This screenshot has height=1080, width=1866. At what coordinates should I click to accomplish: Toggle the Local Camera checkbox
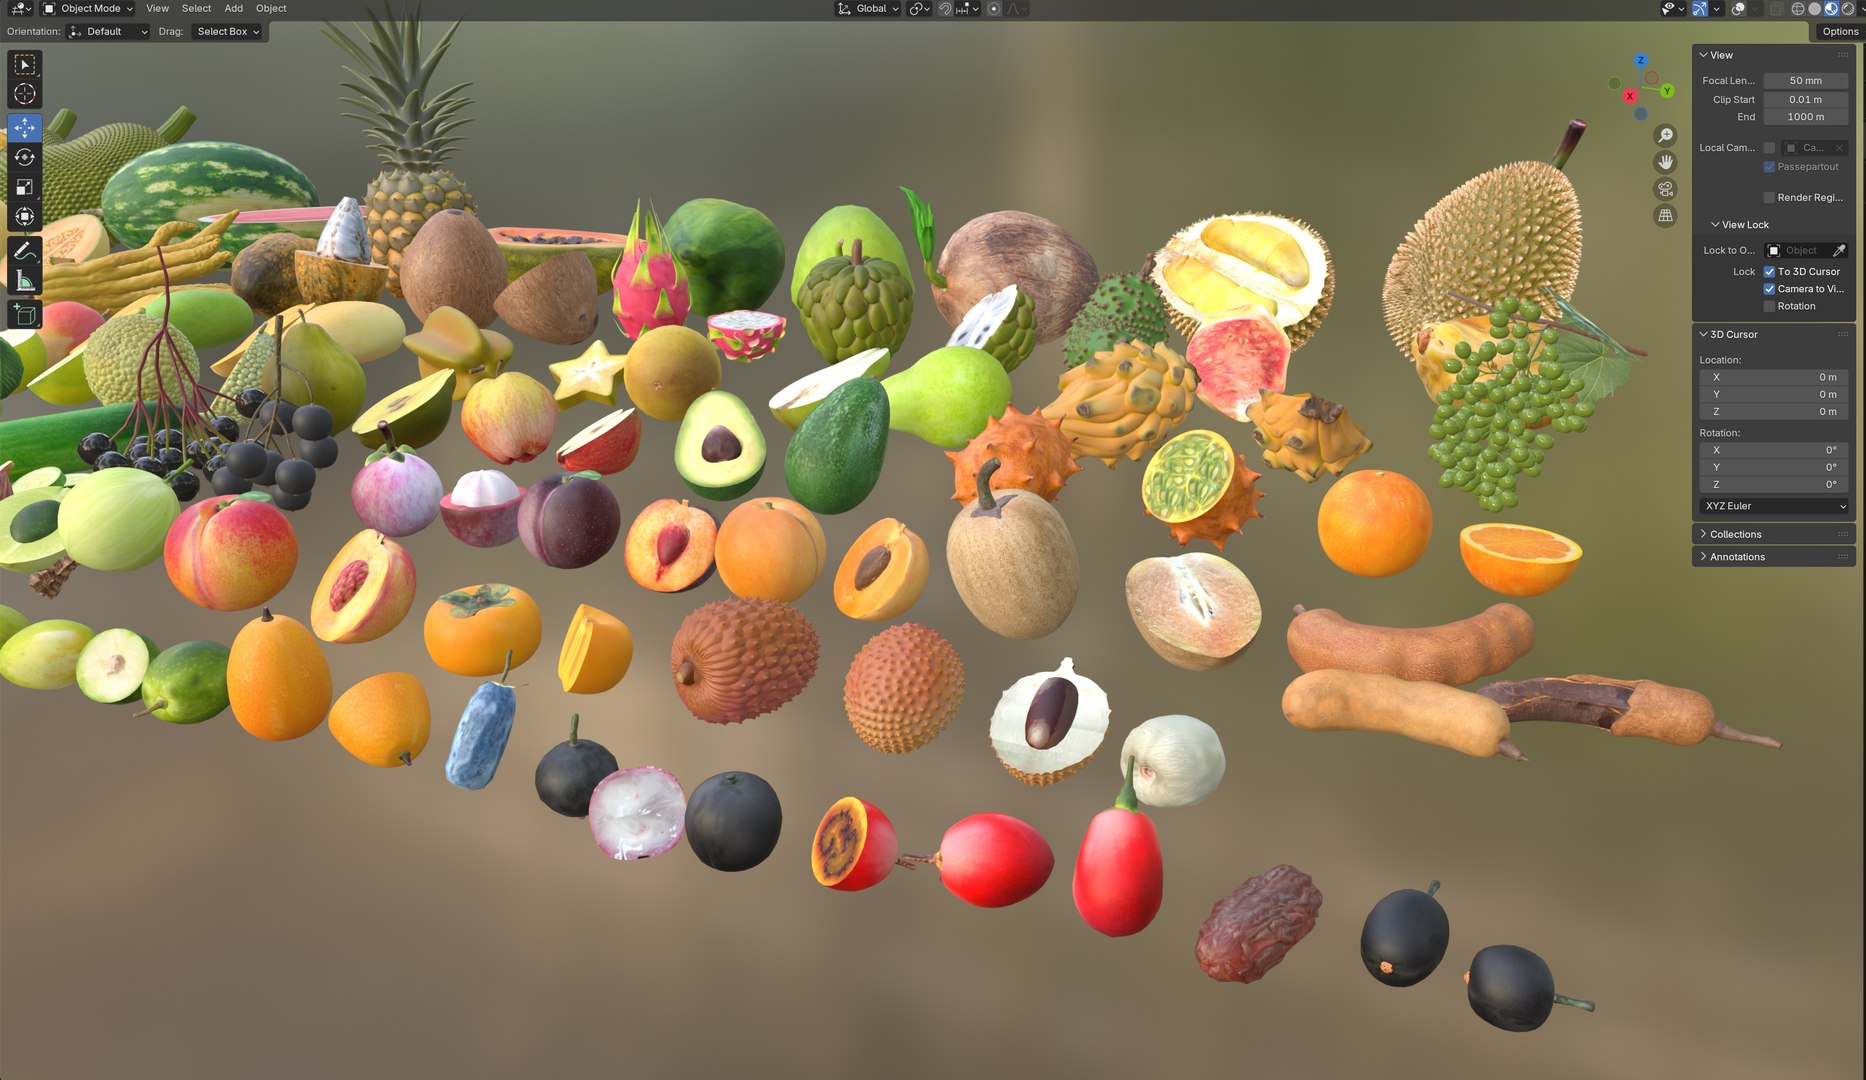[x=1769, y=148]
